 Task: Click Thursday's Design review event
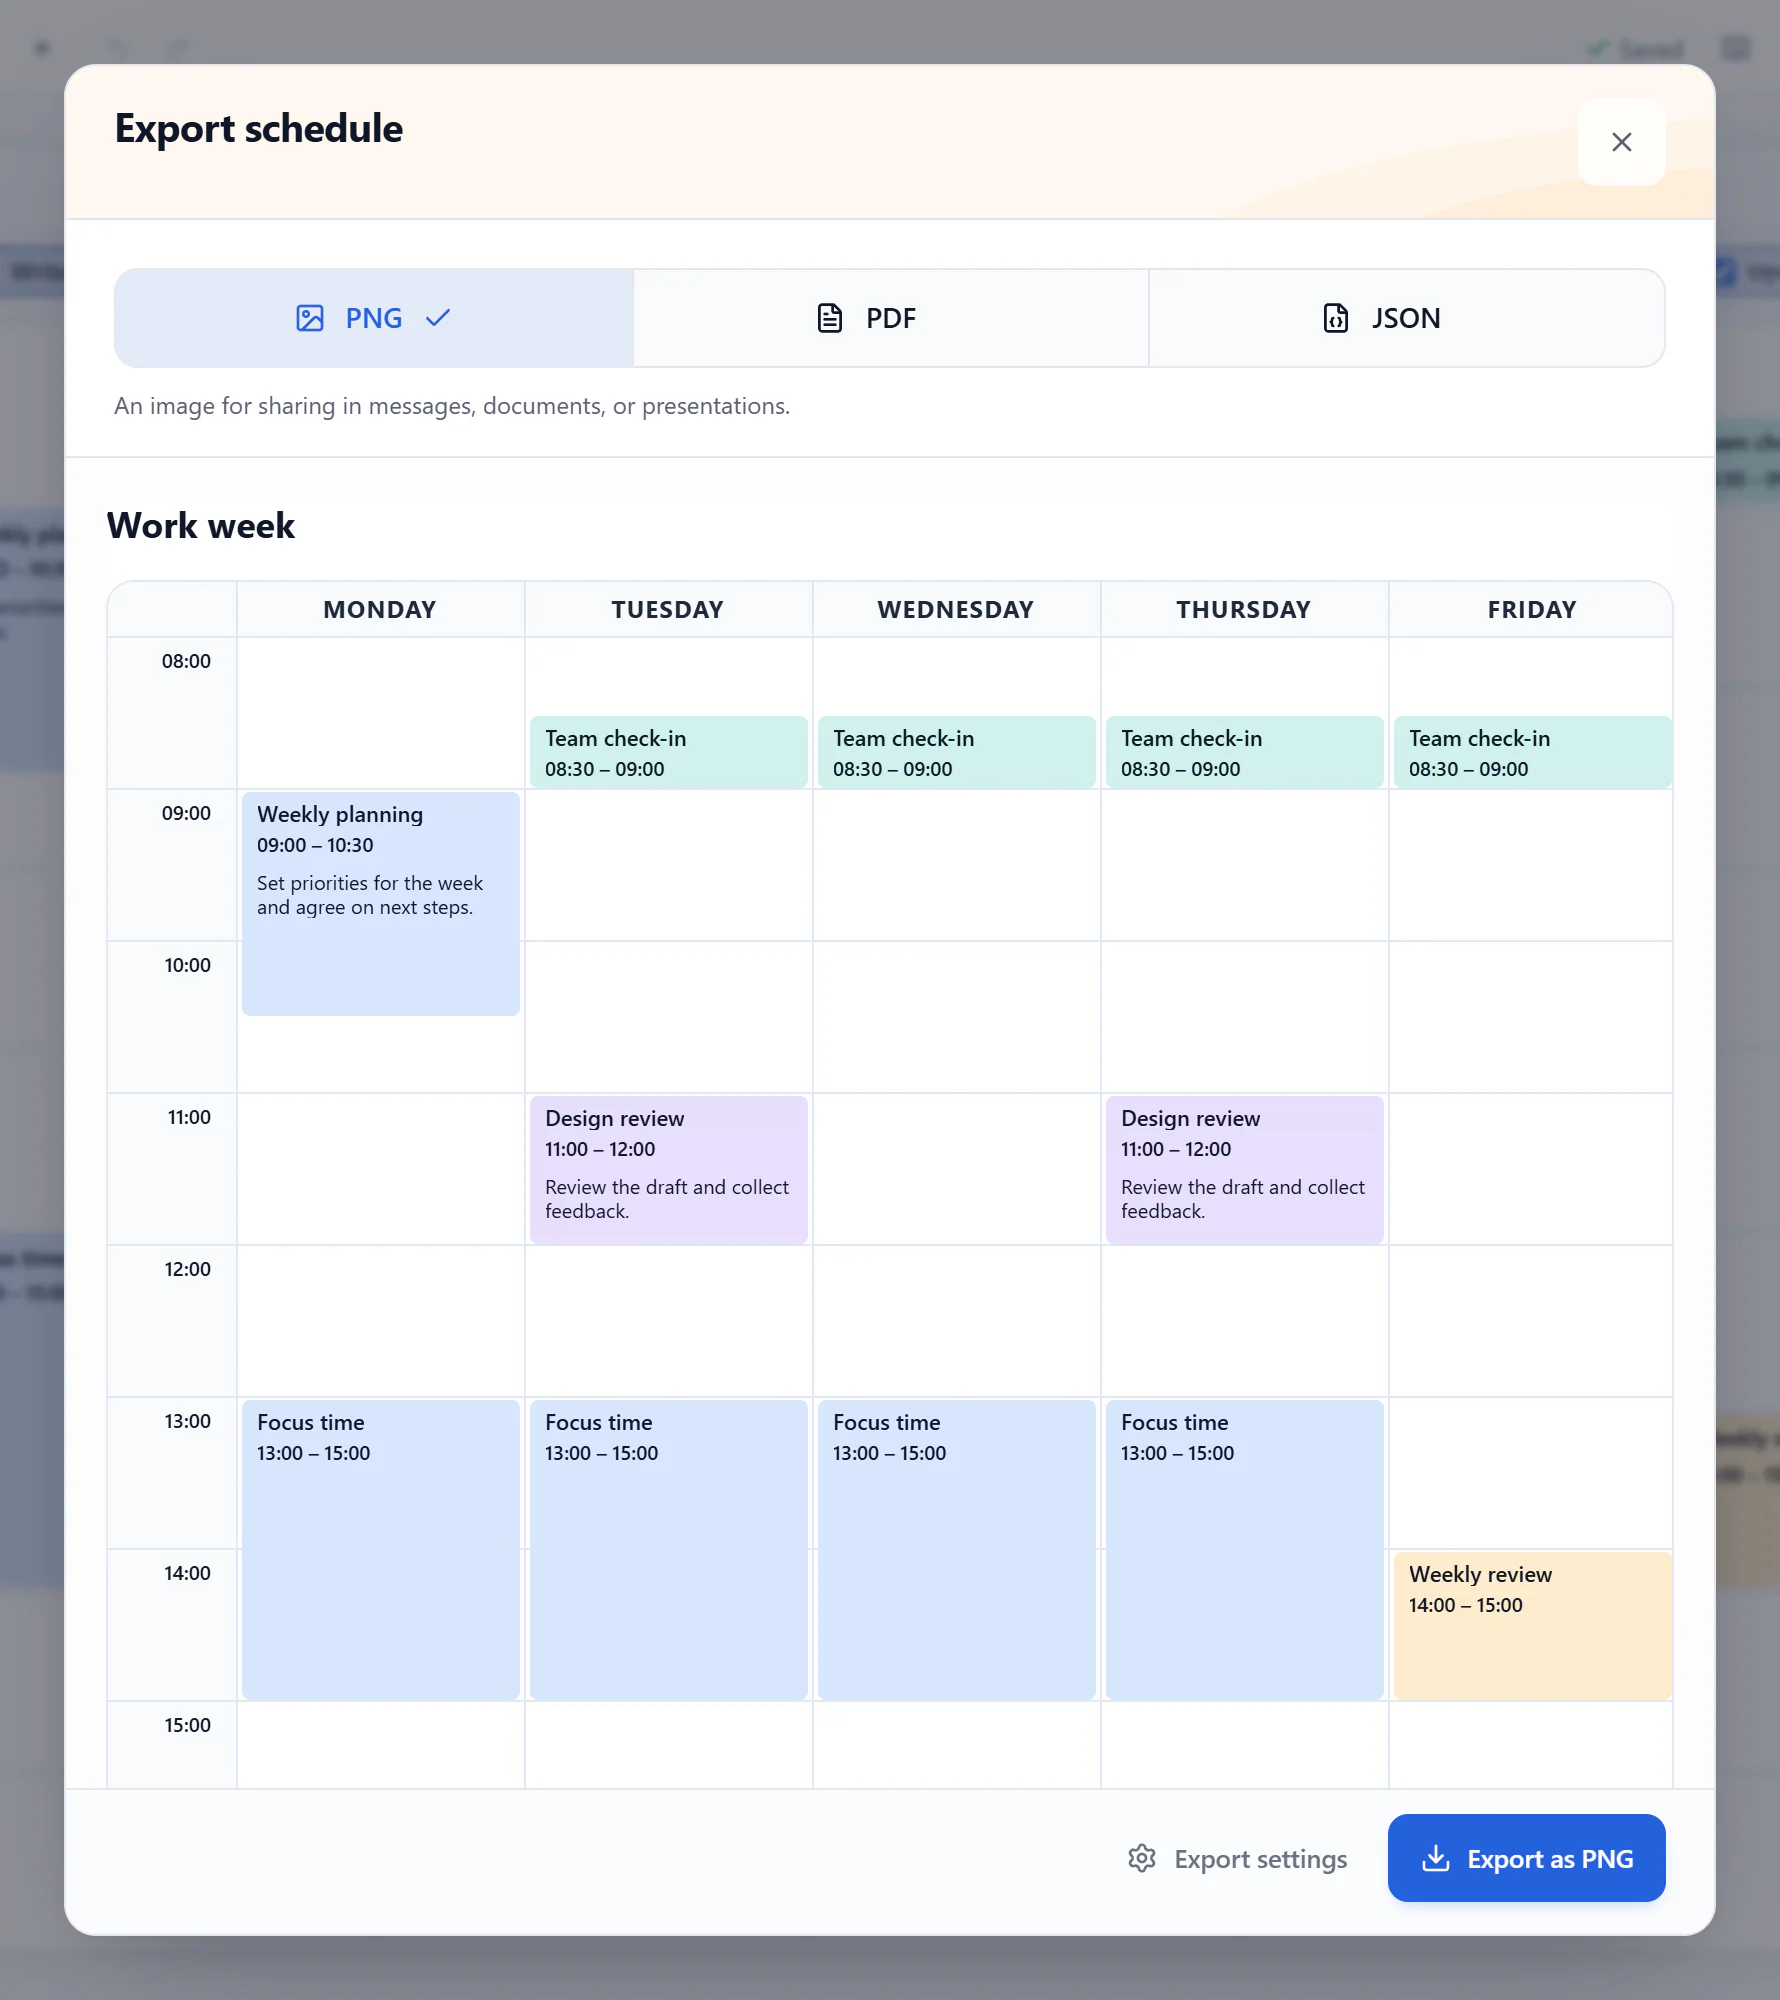(1245, 1170)
